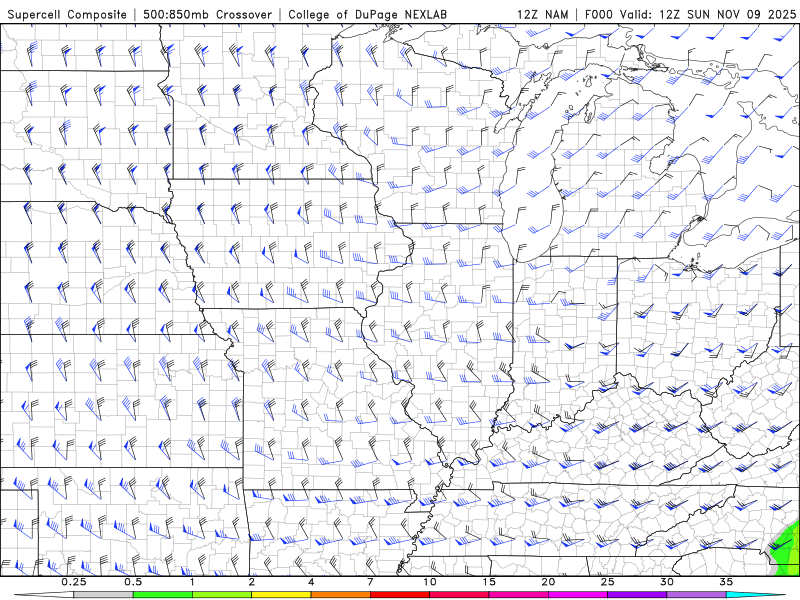Click the colorbar label 4
Image resolution: width=800 pixels, height=600 pixels.
click(311, 582)
